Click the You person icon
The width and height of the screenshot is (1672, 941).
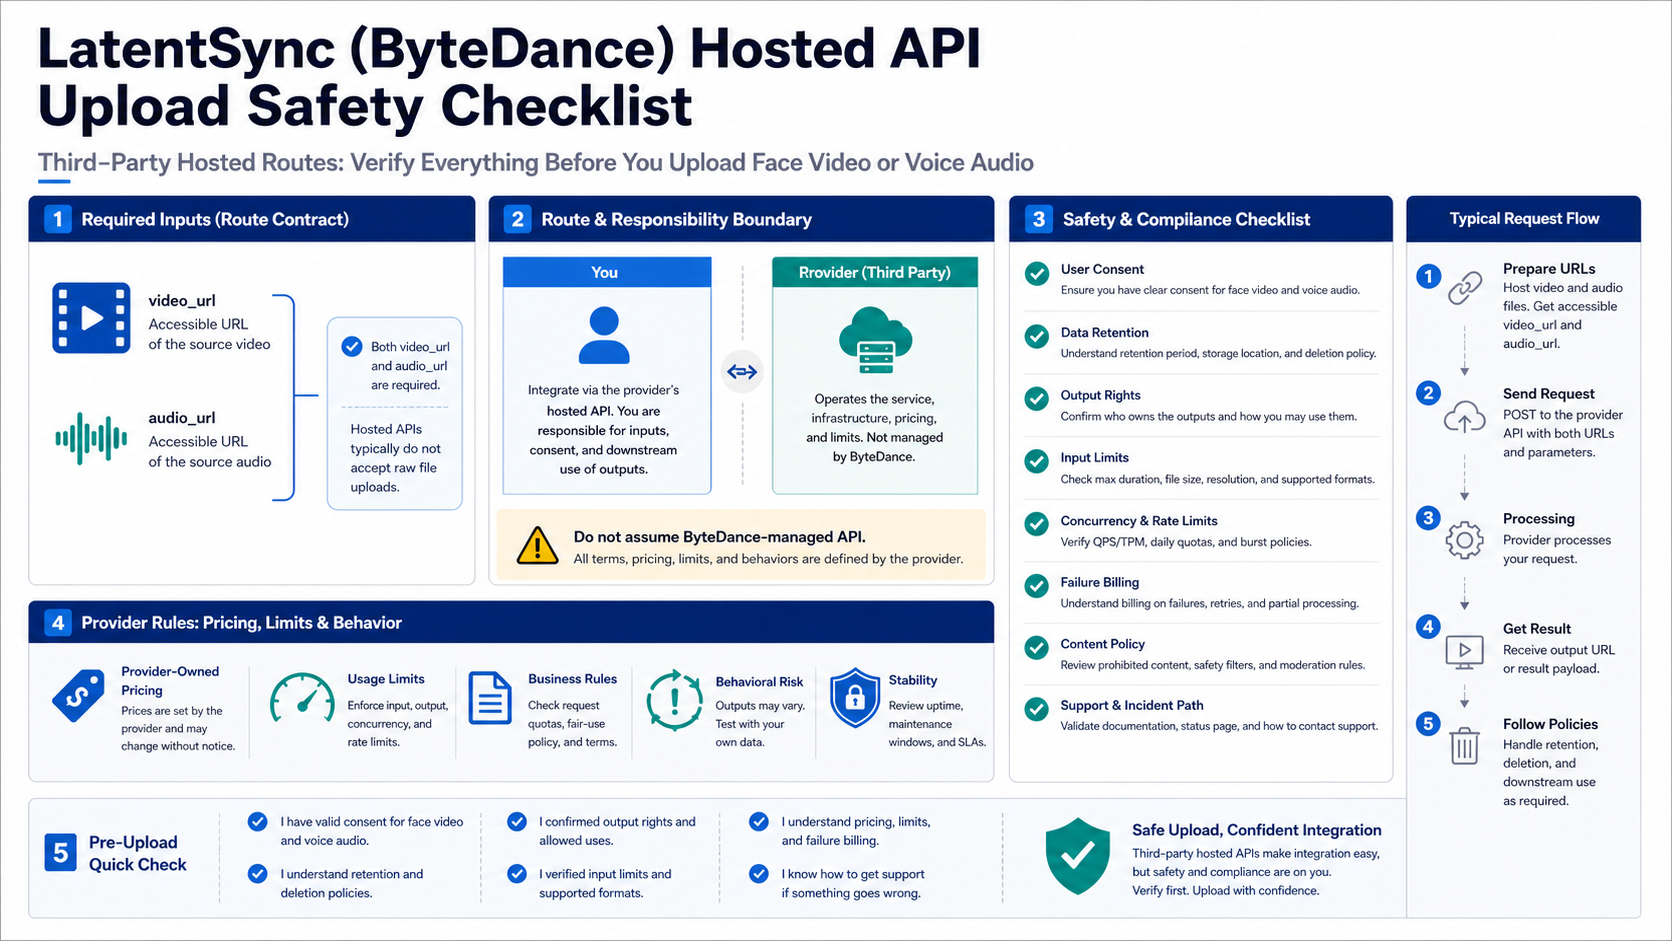[x=604, y=335]
